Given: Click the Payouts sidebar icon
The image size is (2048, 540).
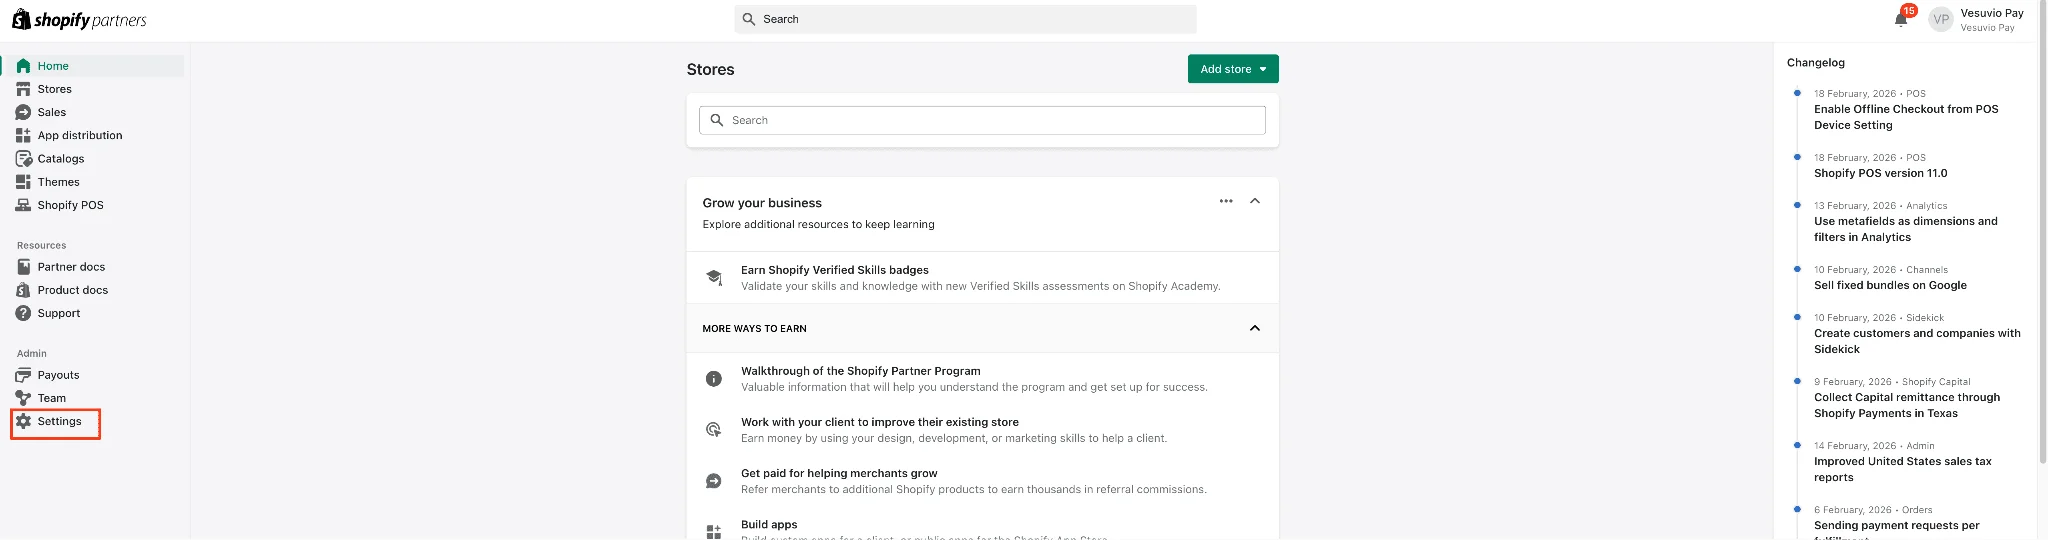Looking at the screenshot, I should 24,375.
